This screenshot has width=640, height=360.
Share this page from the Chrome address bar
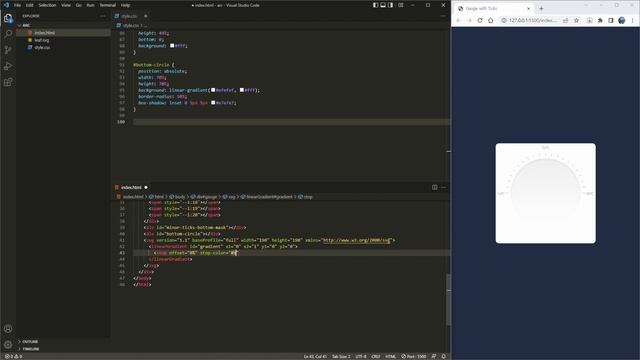[x=566, y=20]
